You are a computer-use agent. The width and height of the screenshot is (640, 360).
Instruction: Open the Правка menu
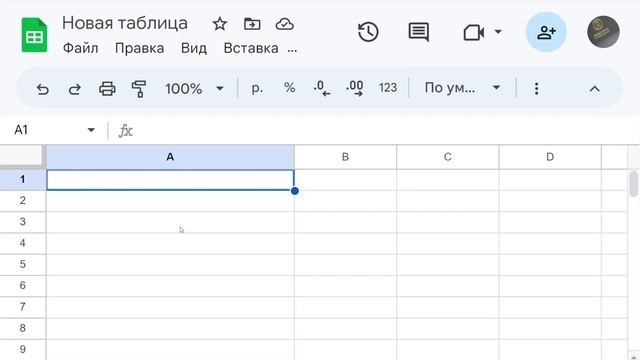coord(140,48)
